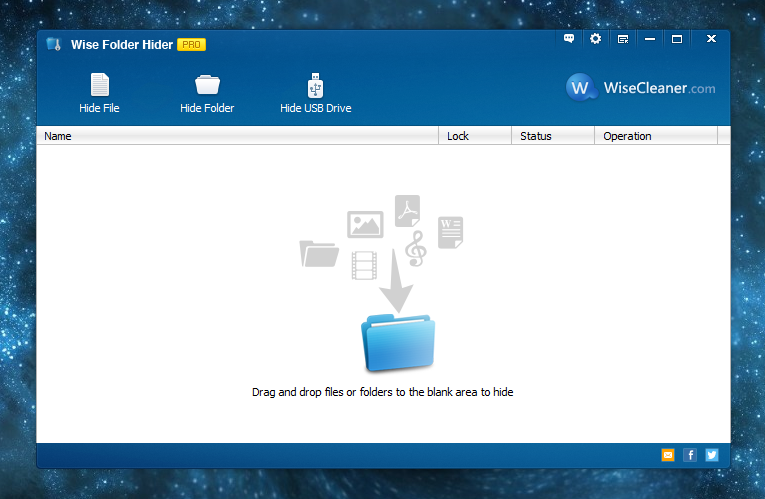Open the Twitter icon in footer
The height and width of the screenshot is (499, 765).
coord(712,455)
